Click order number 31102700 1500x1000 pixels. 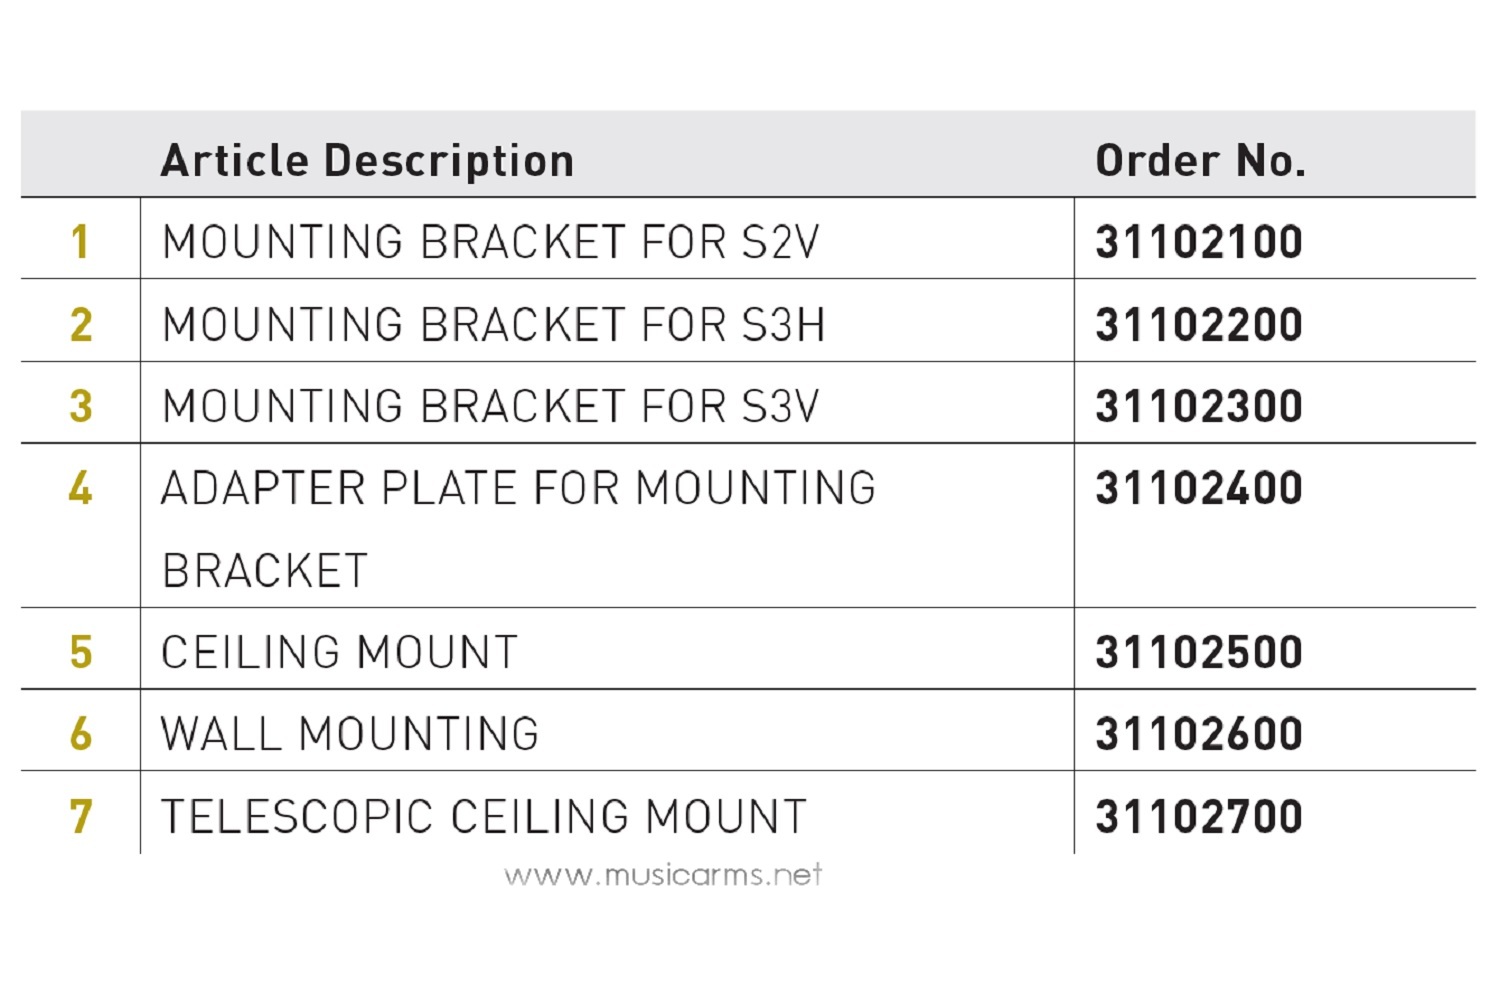(x=1199, y=817)
